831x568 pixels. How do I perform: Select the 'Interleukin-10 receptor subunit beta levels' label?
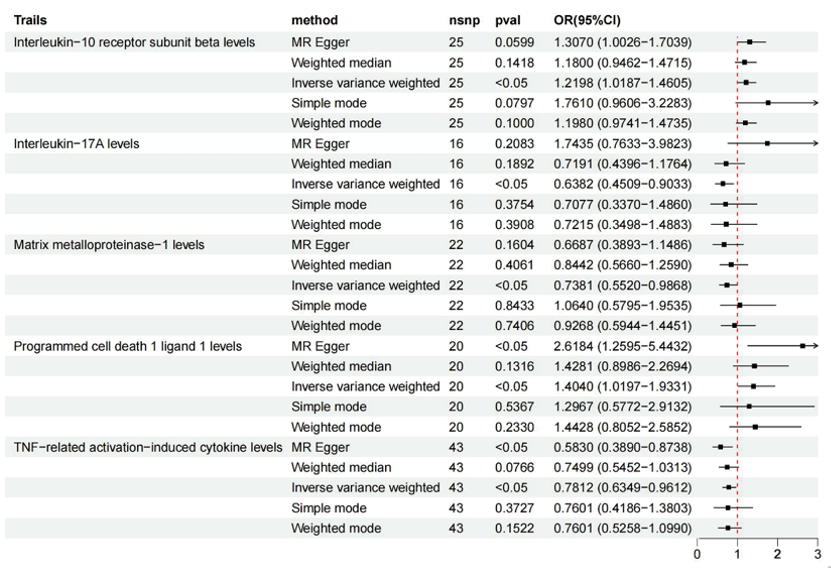click(134, 42)
